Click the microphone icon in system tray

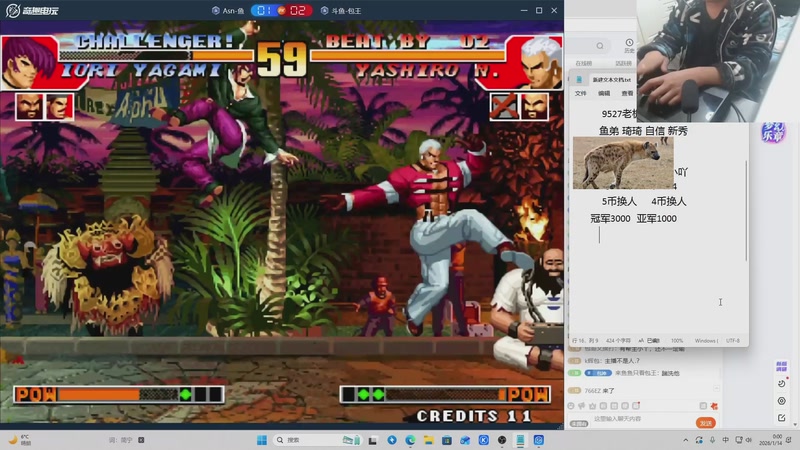click(x=712, y=440)
